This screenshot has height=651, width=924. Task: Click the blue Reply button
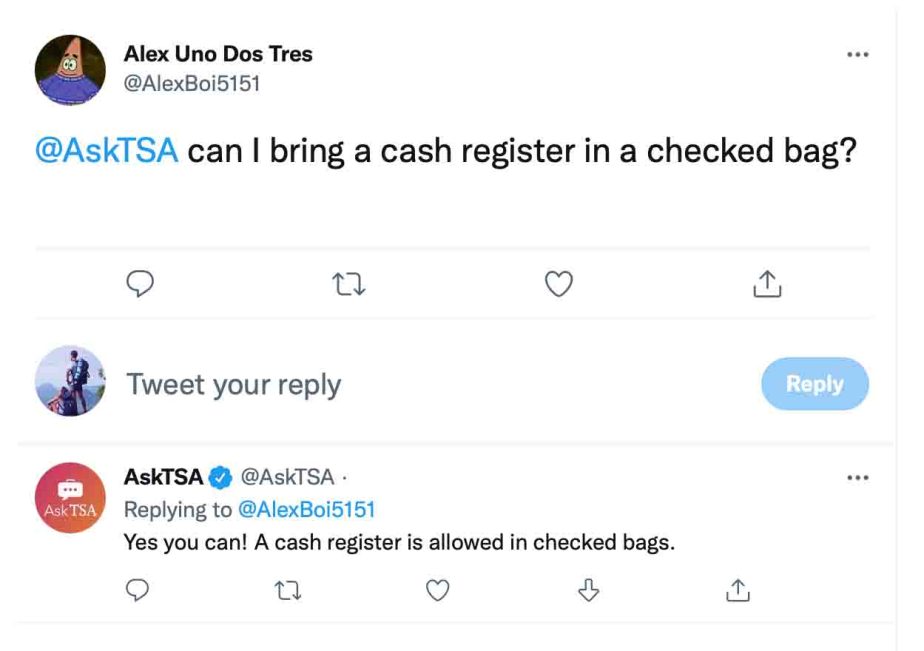pyautogui.click(x=814, y=384)
